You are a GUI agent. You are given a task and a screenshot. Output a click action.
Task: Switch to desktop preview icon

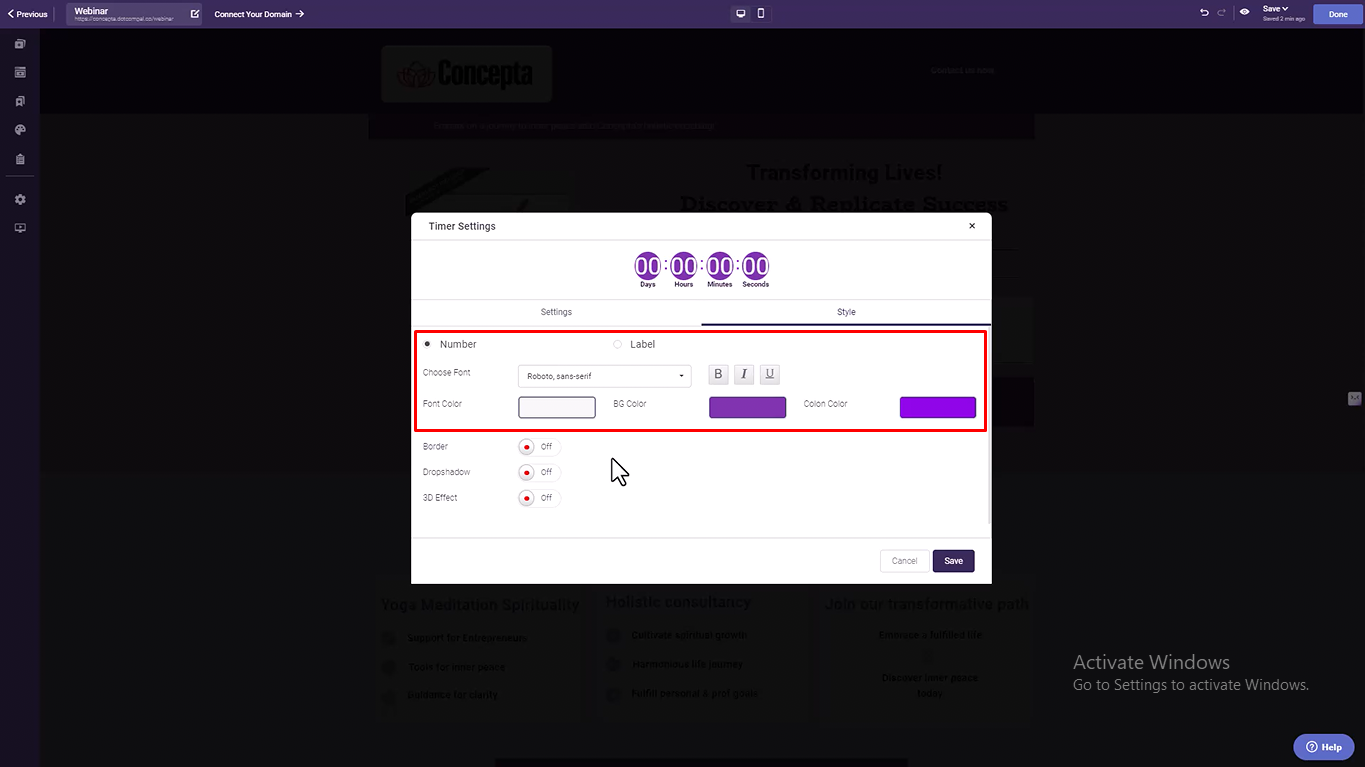pos(741,13)
